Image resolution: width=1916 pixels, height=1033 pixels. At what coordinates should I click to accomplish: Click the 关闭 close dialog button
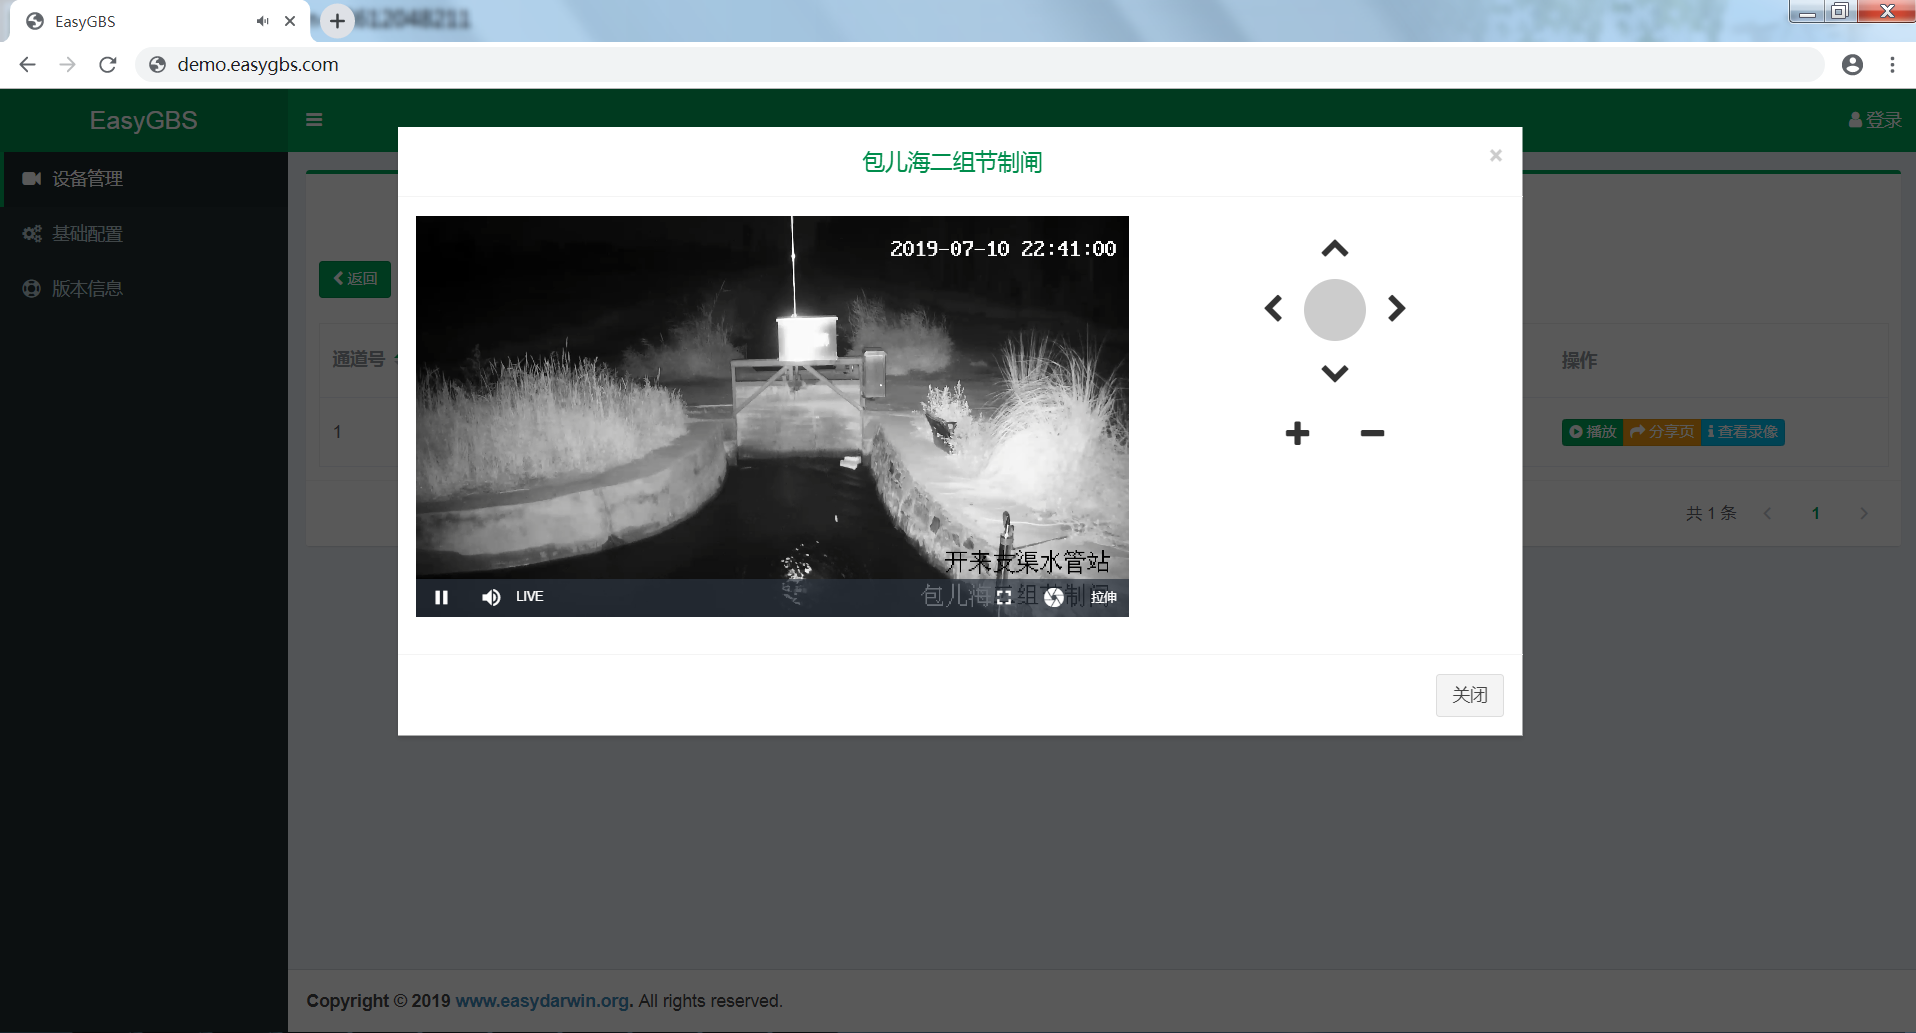click(1470, 695)
